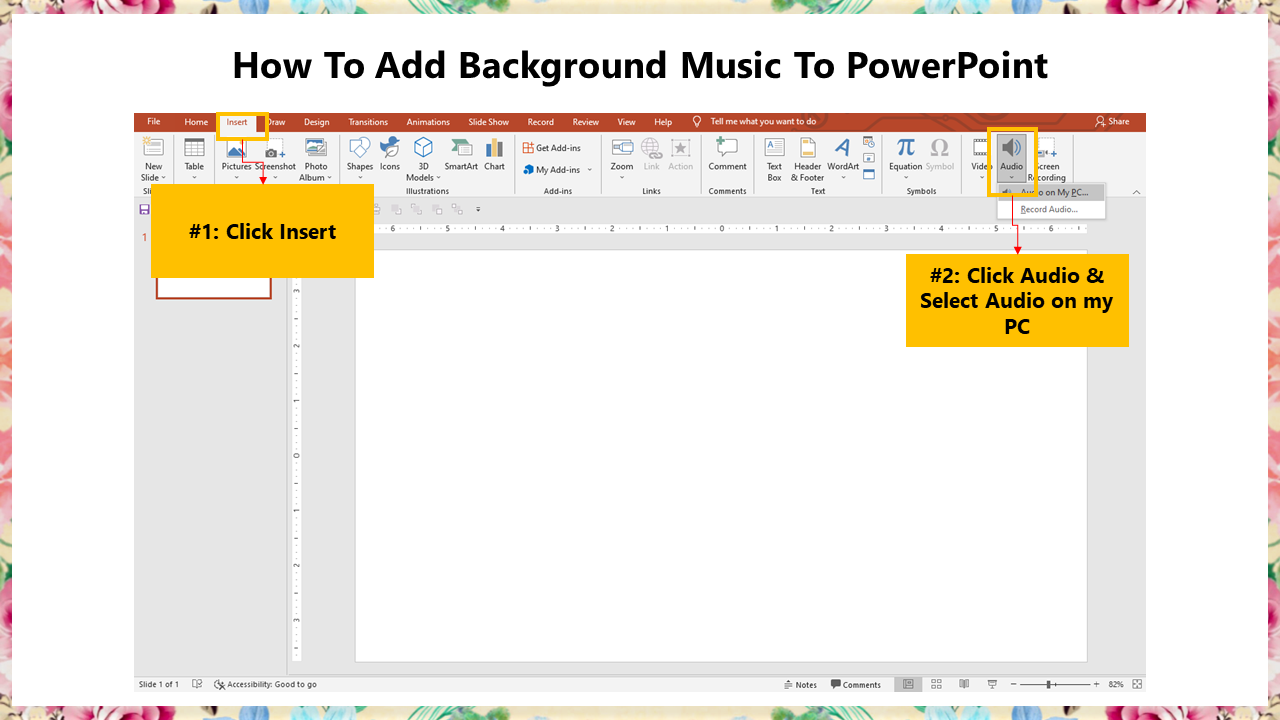The height and width of the screenshot is (720, 1280).
Task: Click the zoom in plus button
Action: coord(1096,684)
